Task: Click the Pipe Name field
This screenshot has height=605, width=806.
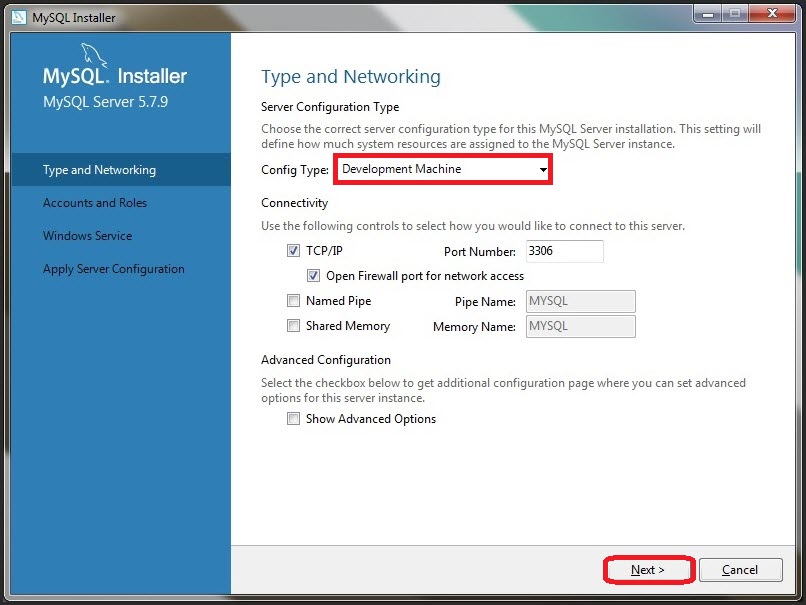Action: 580,301
